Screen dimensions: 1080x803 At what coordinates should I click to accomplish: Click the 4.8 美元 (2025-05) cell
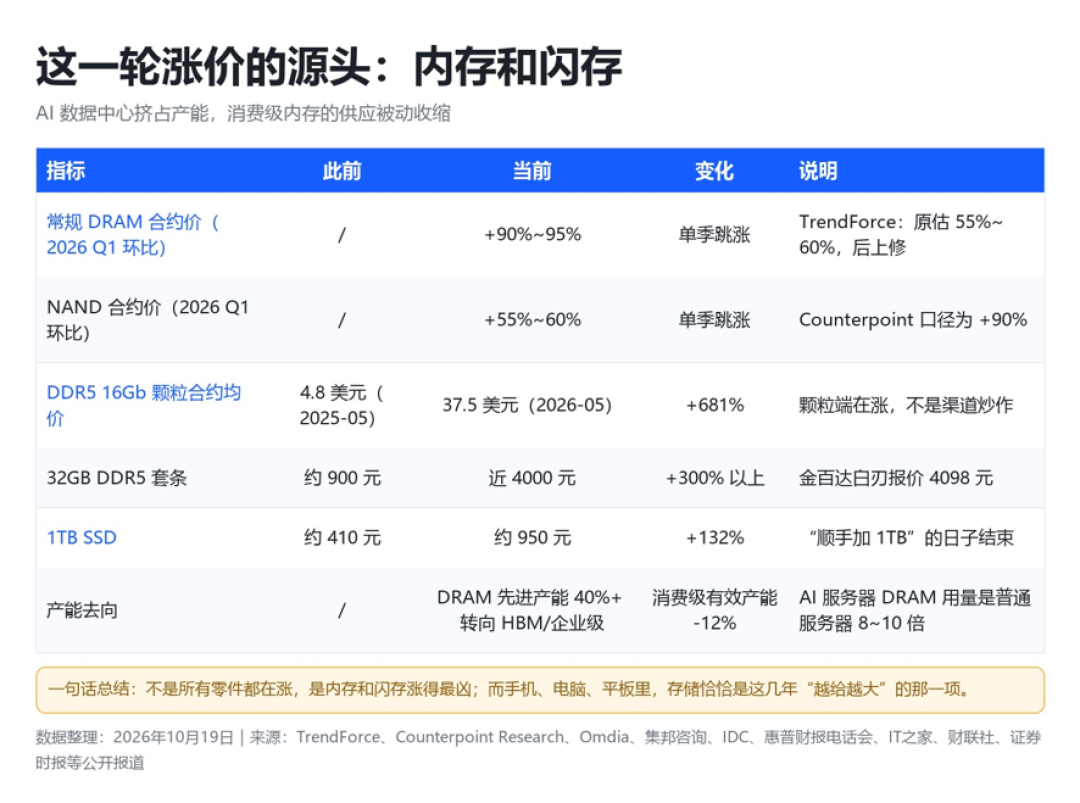[342, 405]
